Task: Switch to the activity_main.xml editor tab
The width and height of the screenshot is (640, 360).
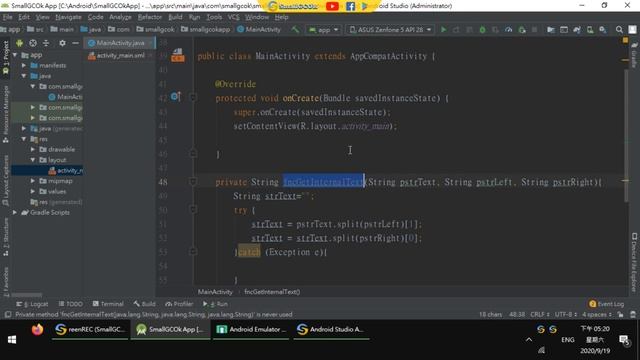Action: pyautogui.click(x=119, y=56)
